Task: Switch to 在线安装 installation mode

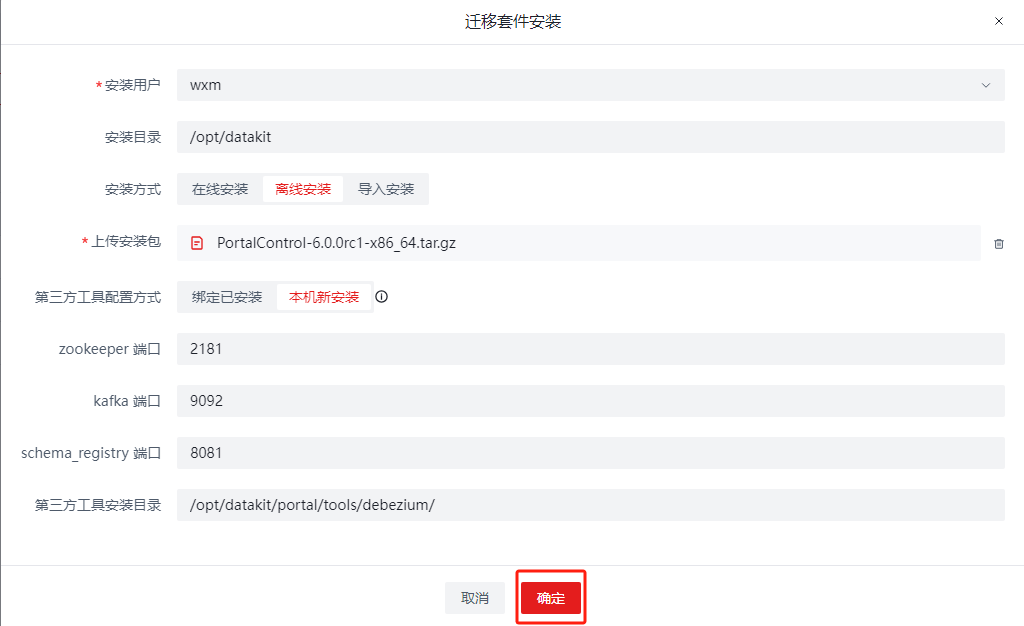Action: click(219, 189)
